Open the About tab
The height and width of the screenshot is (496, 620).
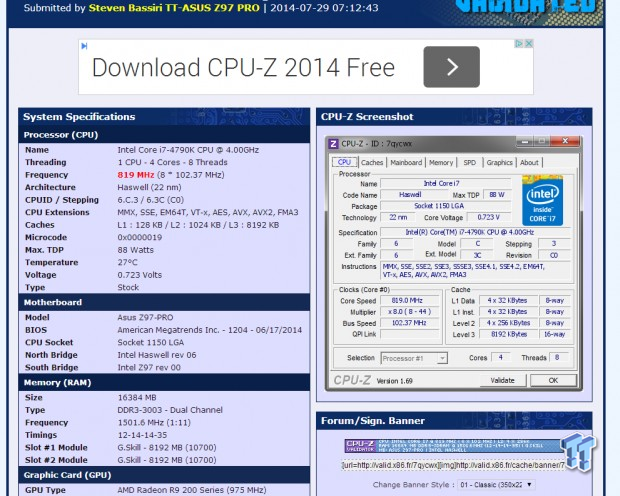[529, 163]
